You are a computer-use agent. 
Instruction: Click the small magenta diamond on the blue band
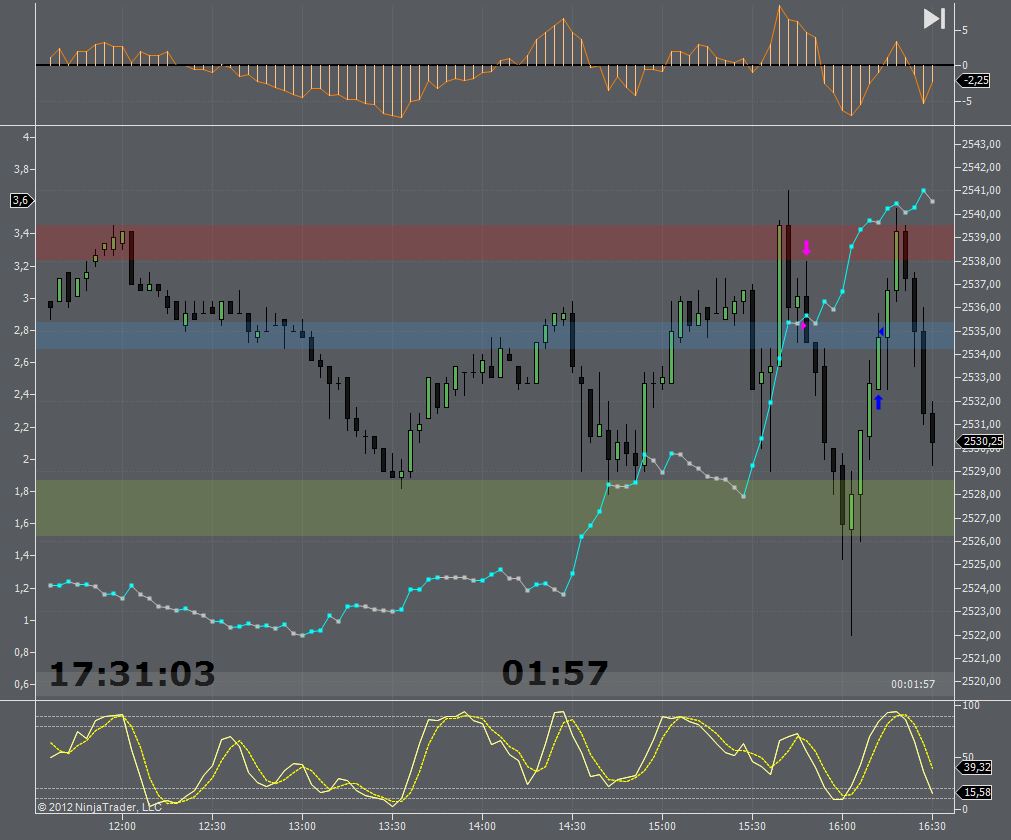click(x=803, y=326)
